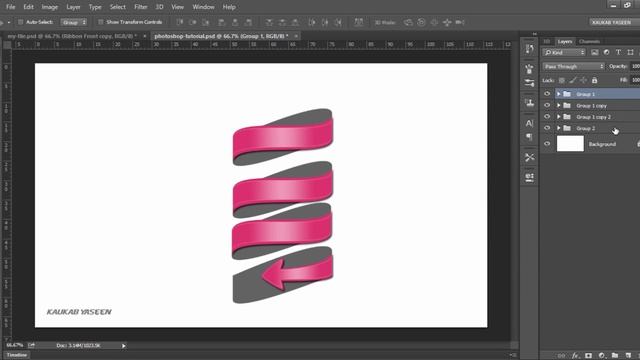The width and height of the screenshot is (640, 360).
Task: Hide the Group 1 copy layer
Action: click(547, 105)
